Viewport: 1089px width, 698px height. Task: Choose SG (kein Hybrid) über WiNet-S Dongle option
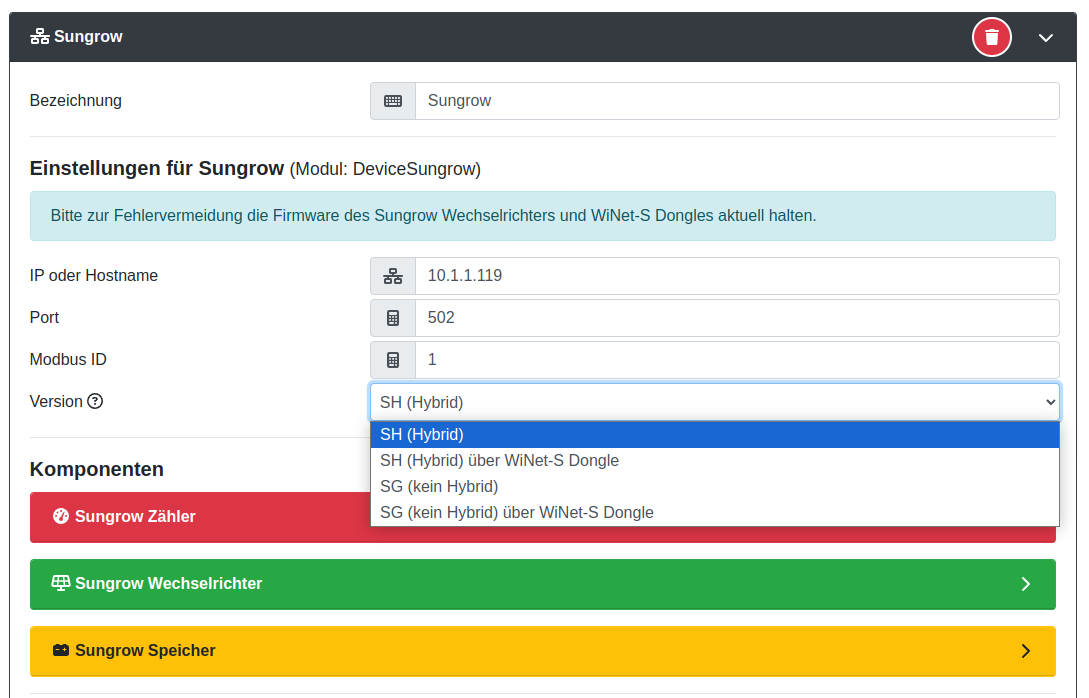coord(715,513)
